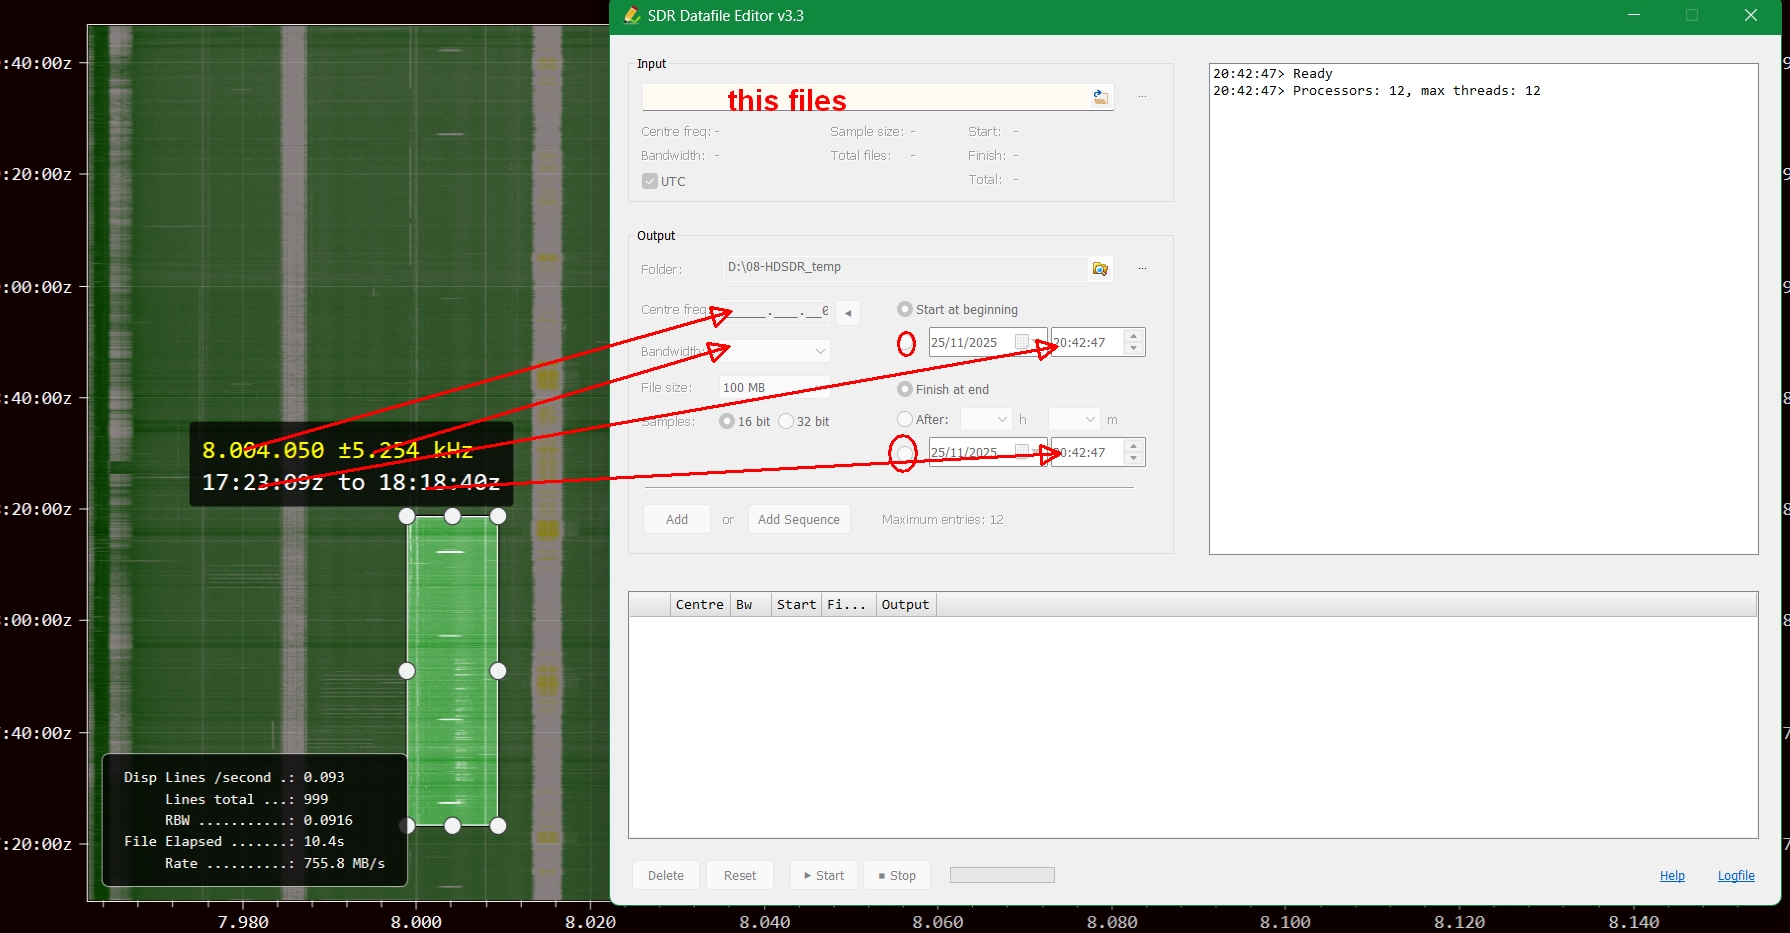This screenshot has height=933, width=1790.
Task: Click the progress bar next to Stop
Action: 1002,875
